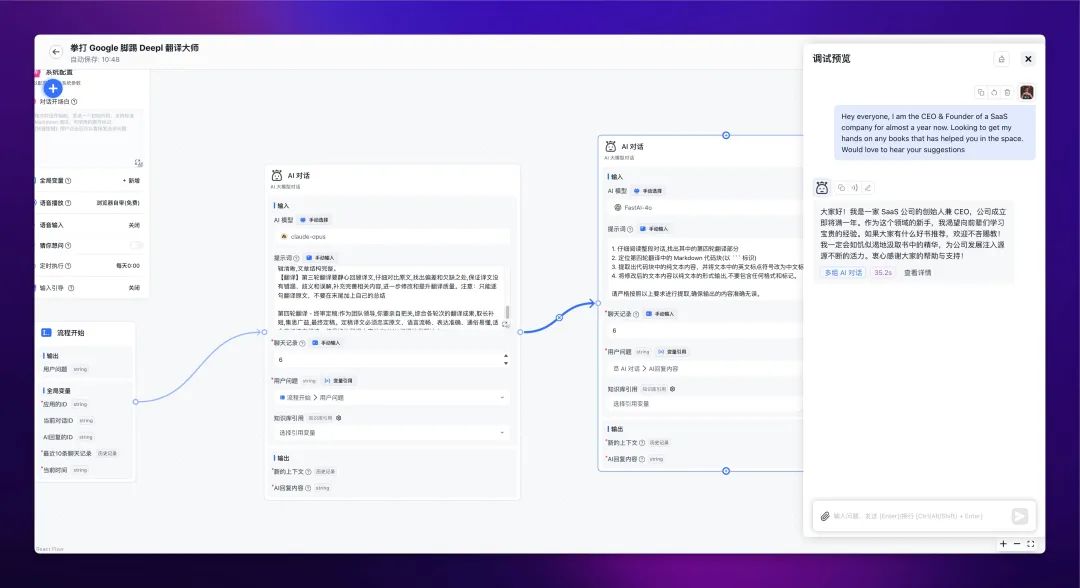Copy the AI reply text
The width and height of the screenshot is (1080, 588).
click(x=841, y=187)
